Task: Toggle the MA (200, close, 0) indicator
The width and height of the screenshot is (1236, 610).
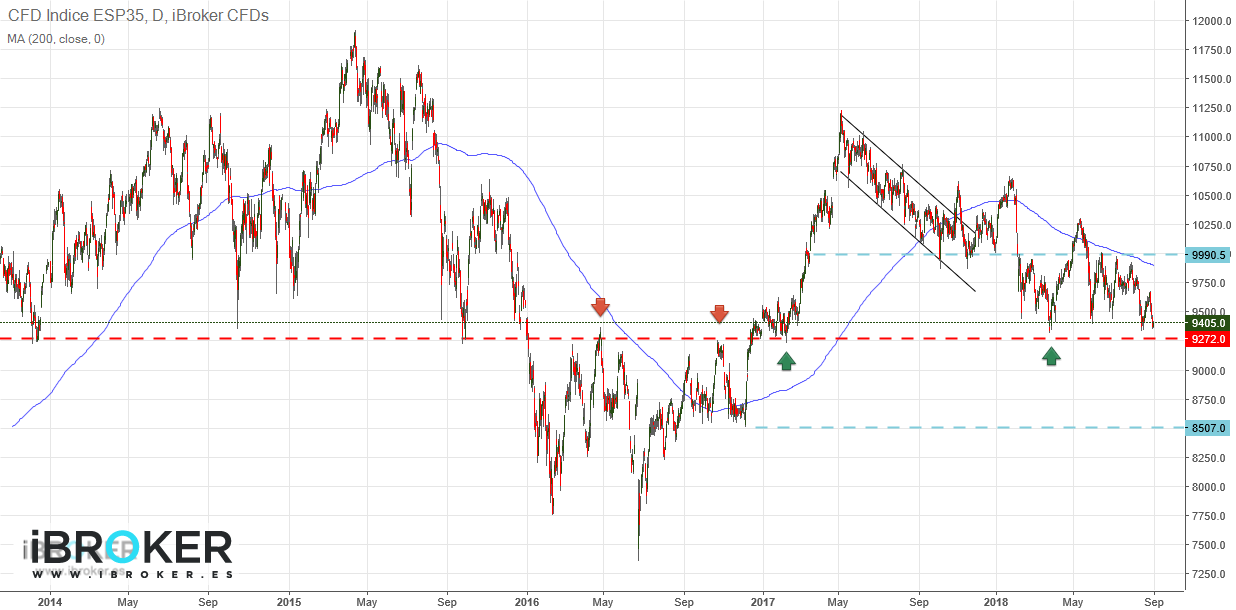Action: click(x=55, y=40)
